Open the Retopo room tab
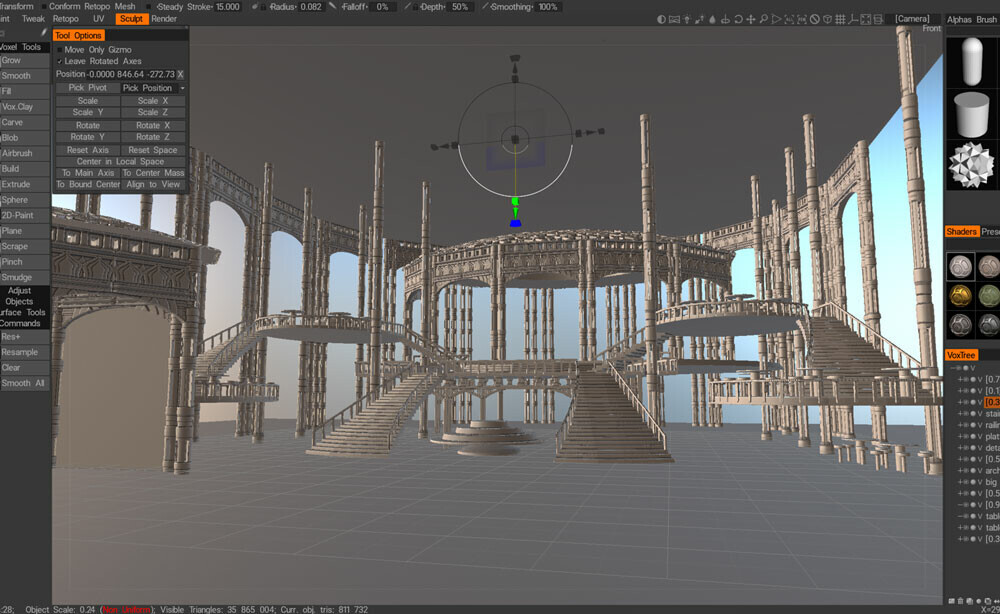Viewport: 1000px width, 614px height. pyautogui.click(x=66, y=19)
